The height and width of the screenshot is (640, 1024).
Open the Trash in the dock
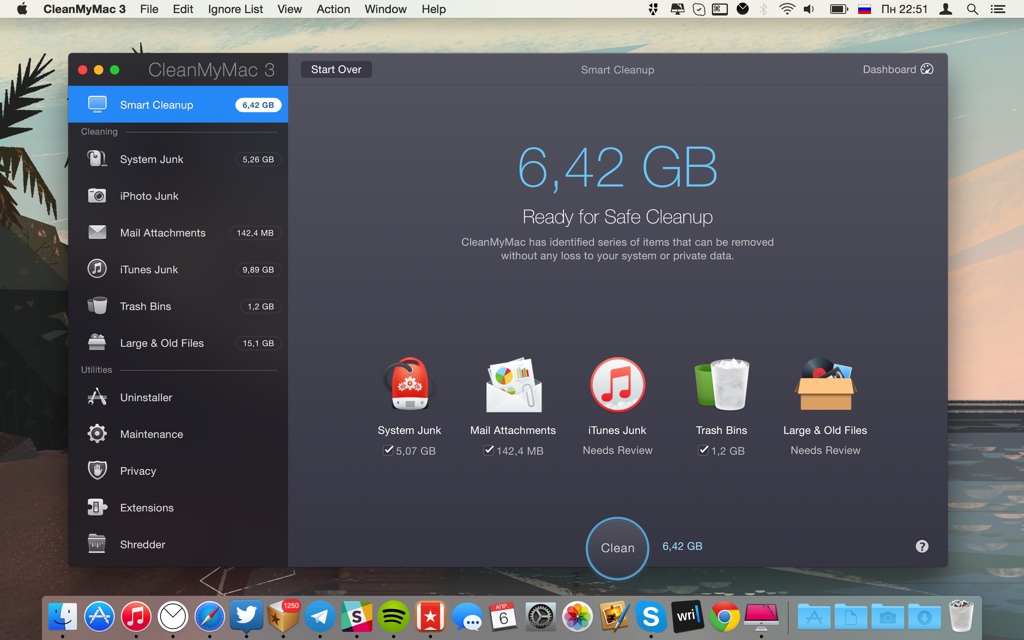click(961, 616)
